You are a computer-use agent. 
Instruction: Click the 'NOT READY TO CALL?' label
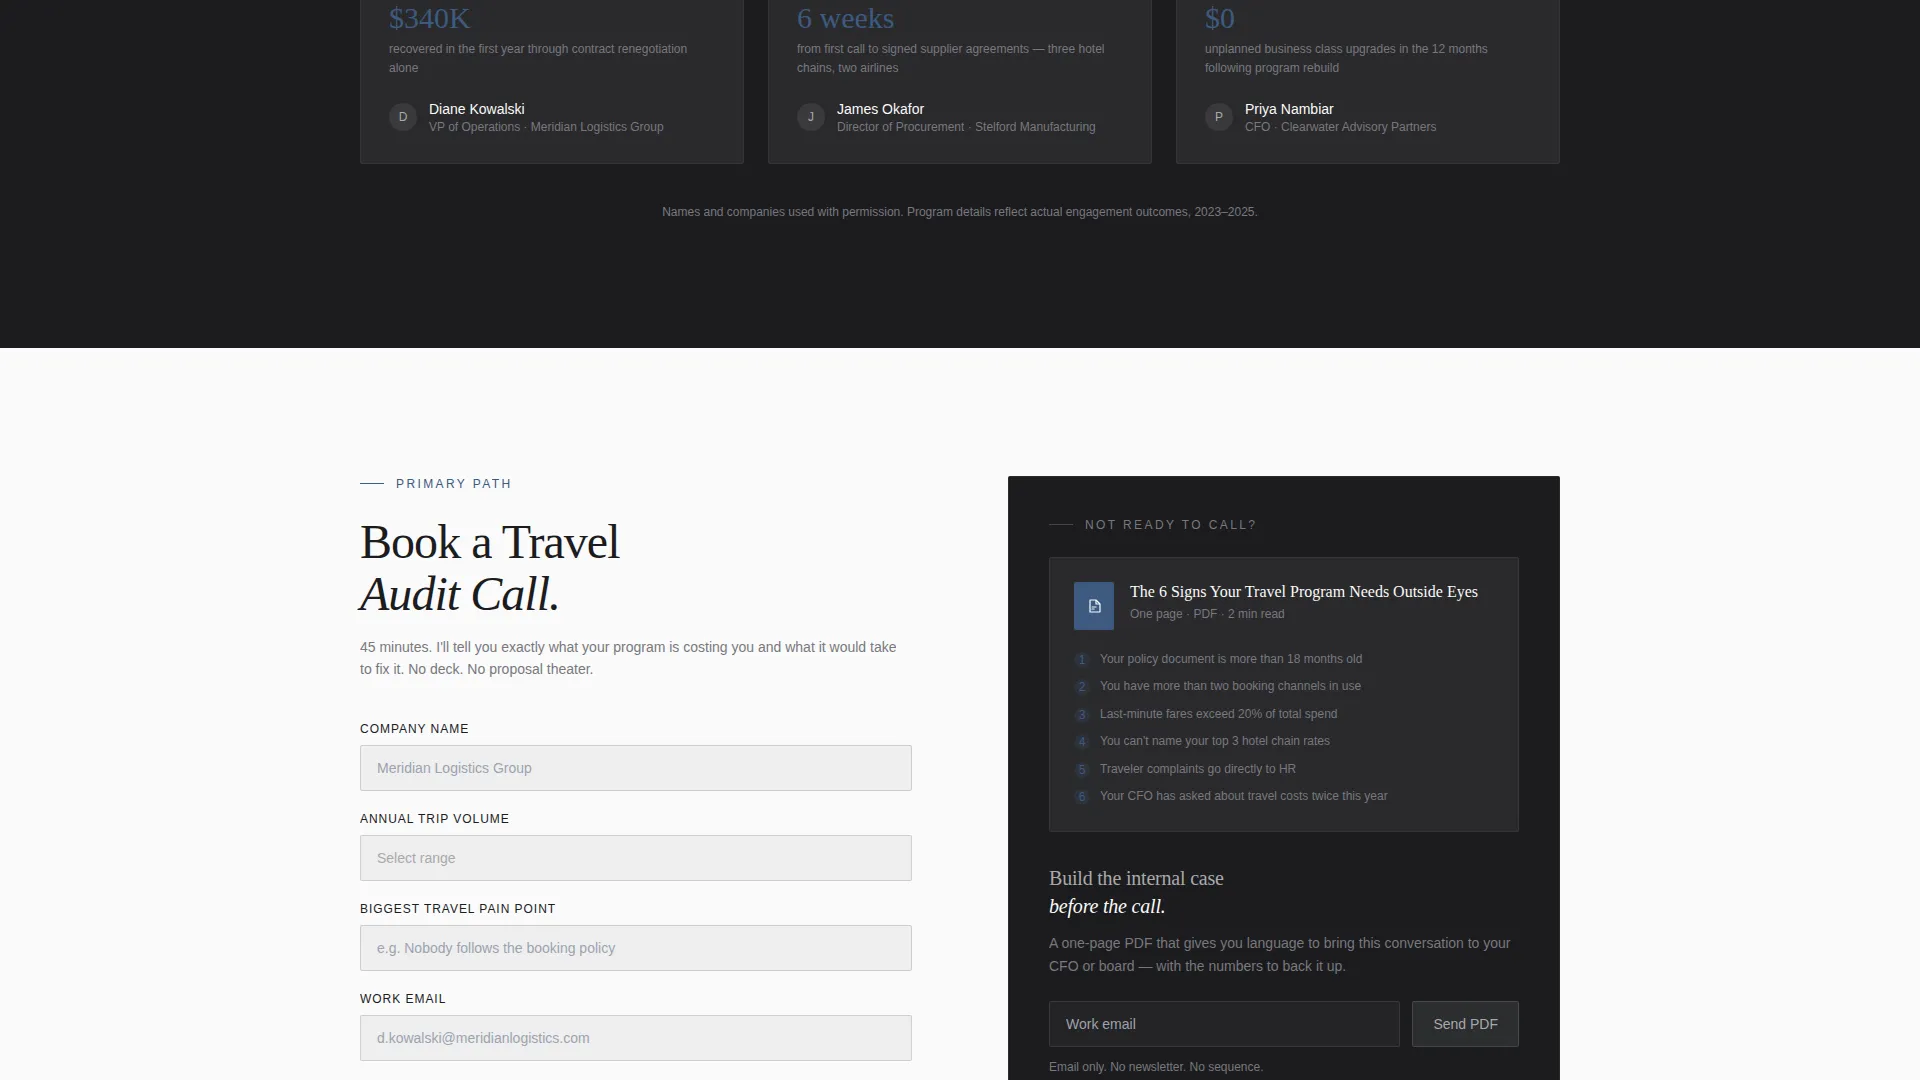point(1170,525)
